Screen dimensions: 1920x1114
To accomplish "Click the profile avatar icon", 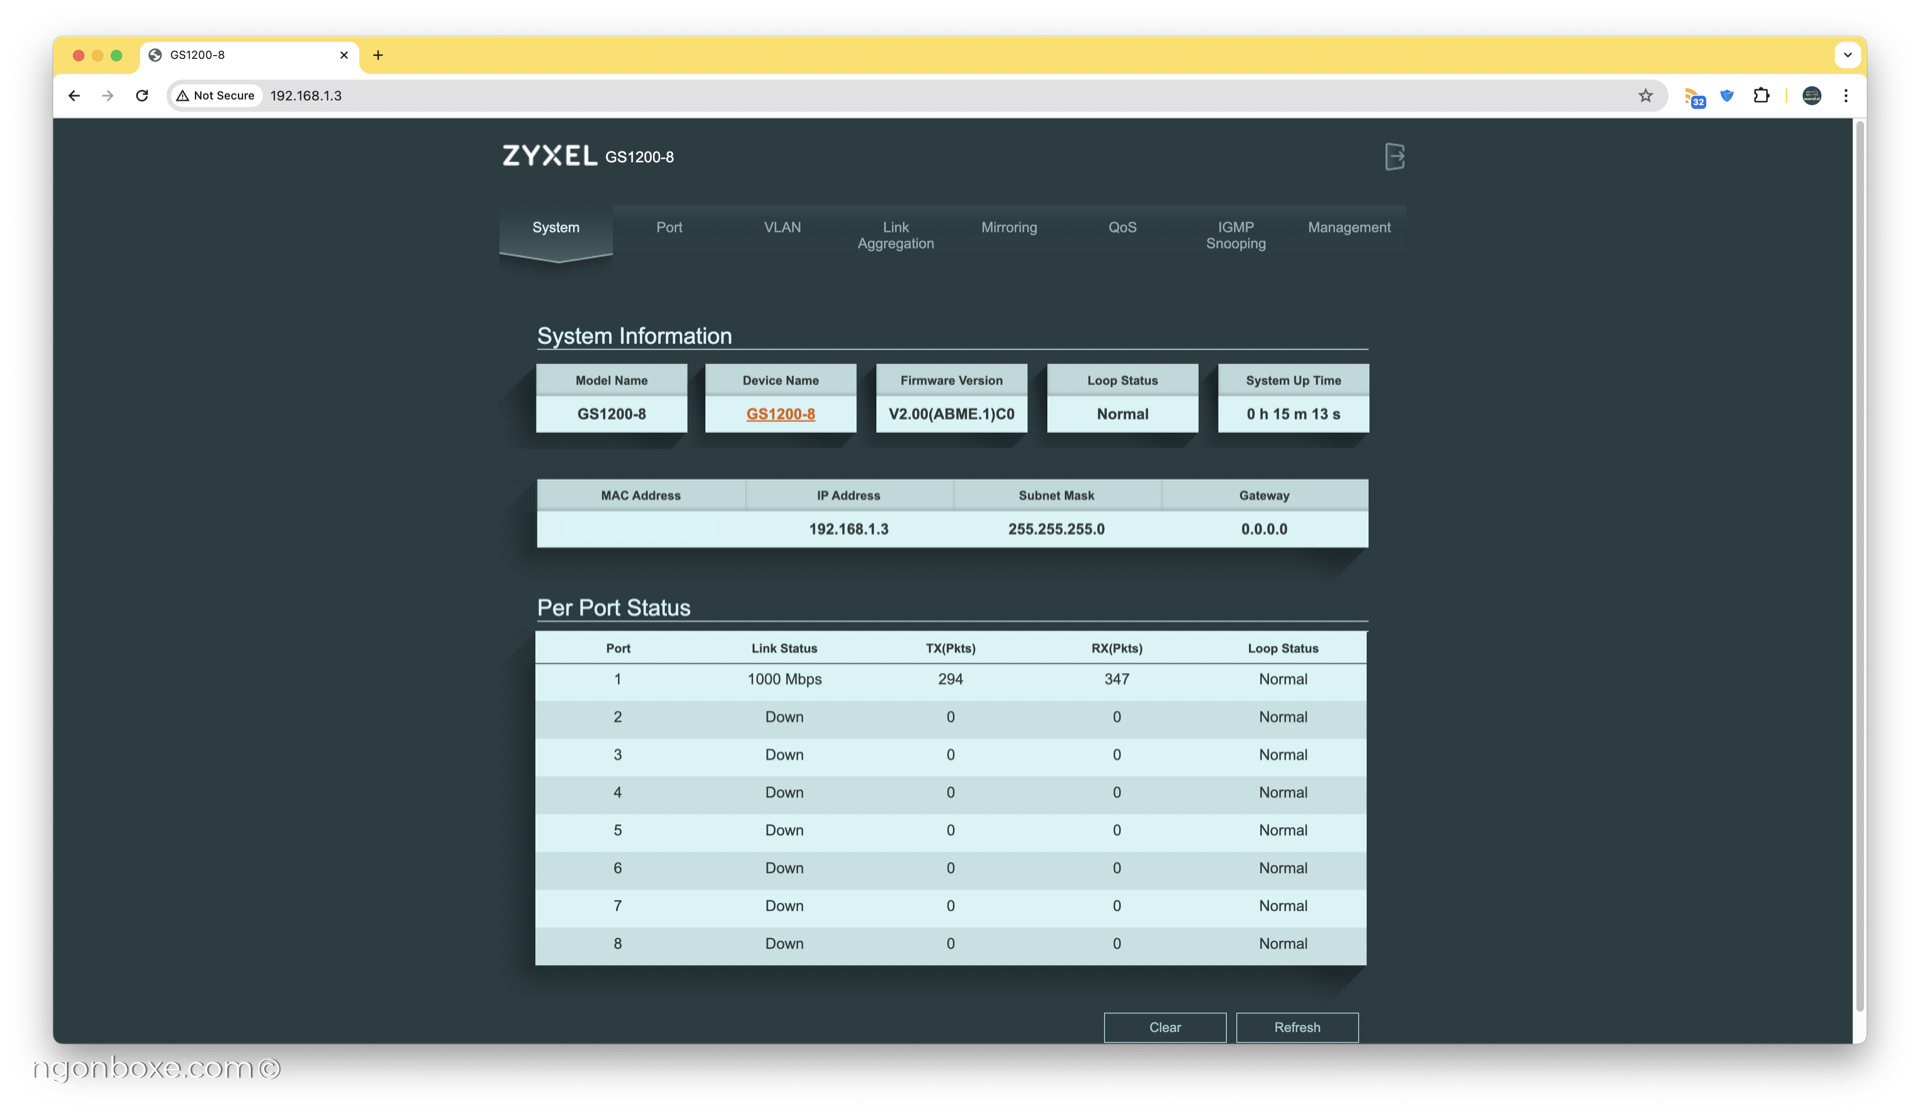I will tap(1811, 96).
